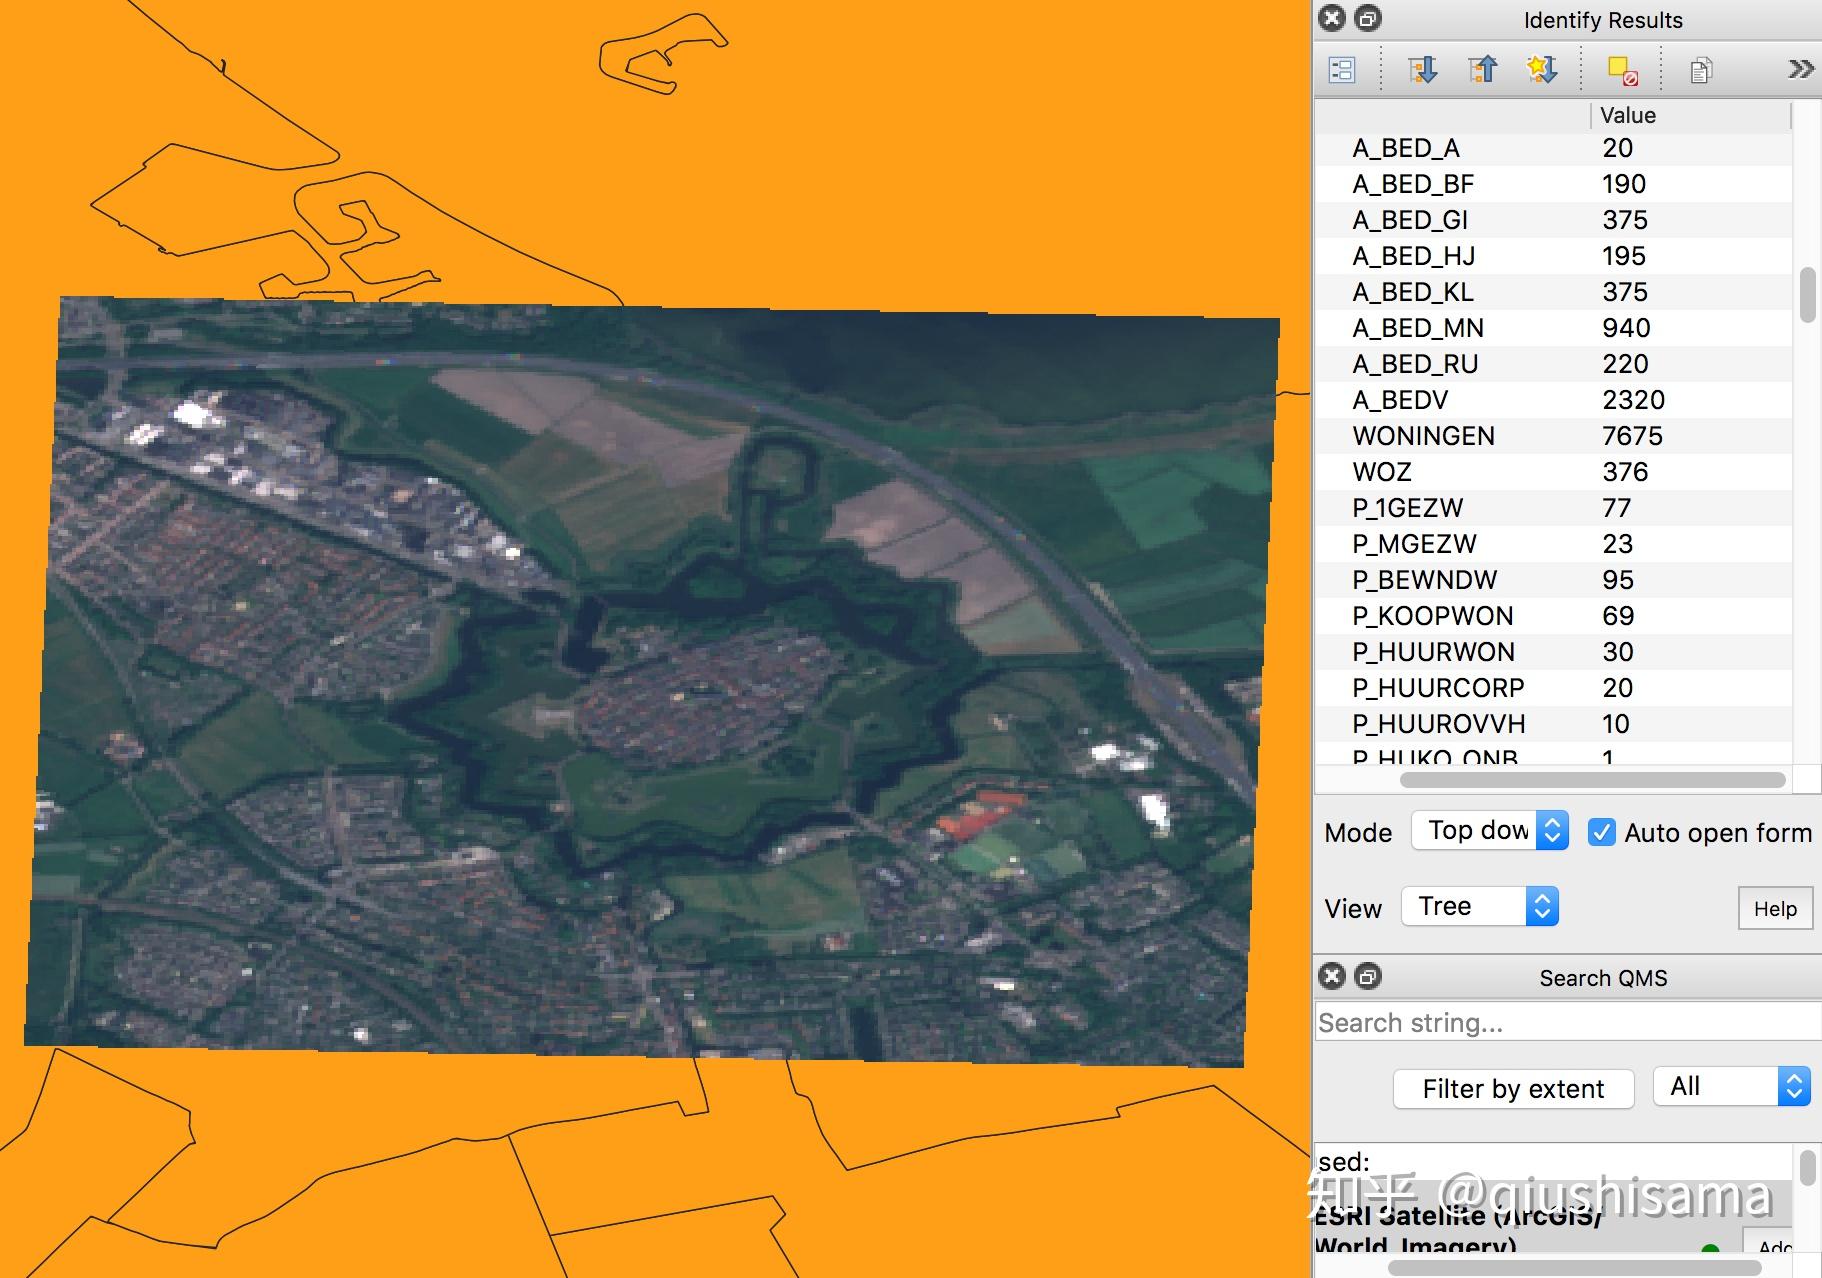
Task: Select the A_BED_BF attribute row
Action: pos(1553,184)
